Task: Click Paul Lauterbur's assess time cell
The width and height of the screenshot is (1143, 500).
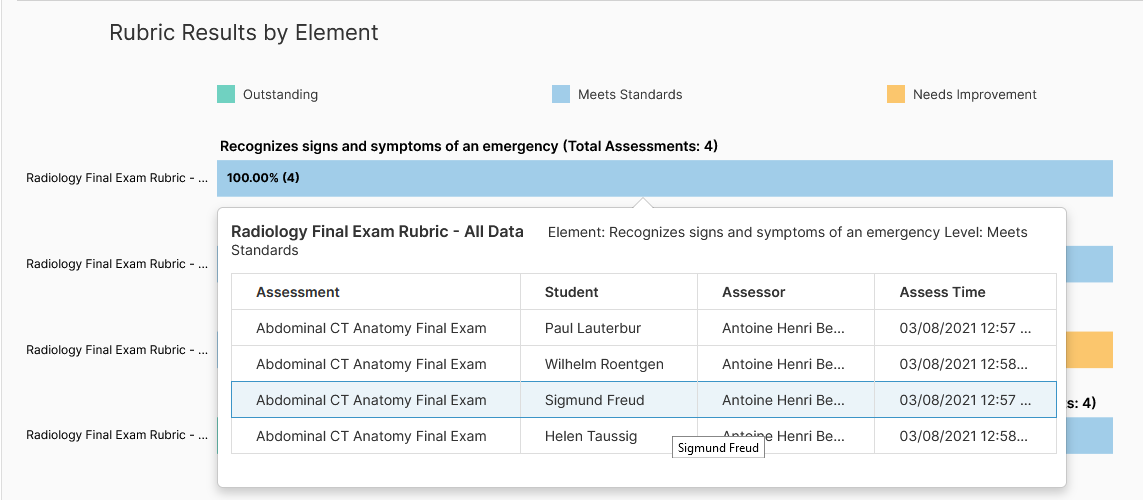Action: 964,328
